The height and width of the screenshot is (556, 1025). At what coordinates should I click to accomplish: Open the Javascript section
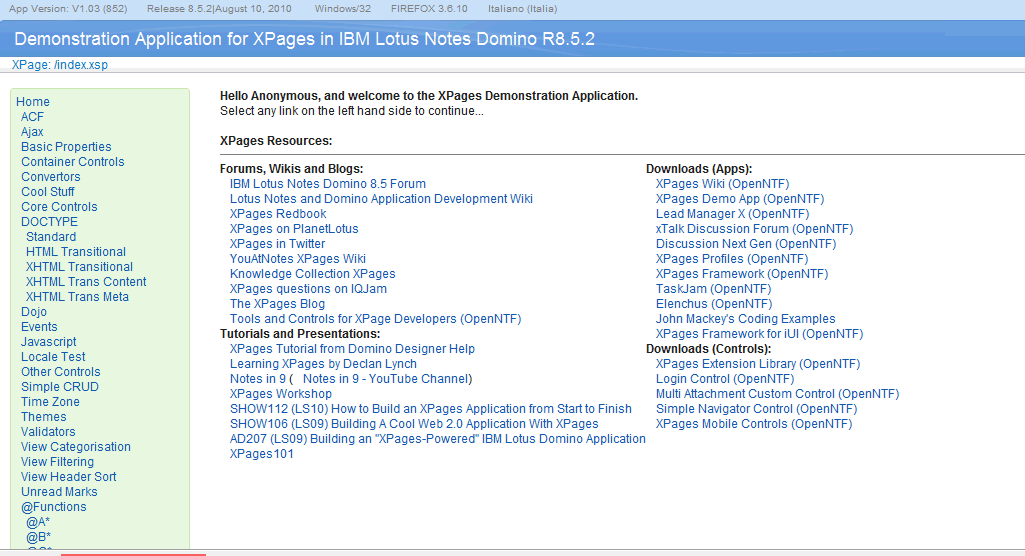[x=48, y=342]
